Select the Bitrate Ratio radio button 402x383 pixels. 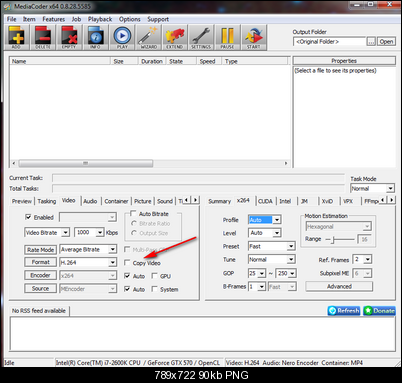tap(134, 223)
